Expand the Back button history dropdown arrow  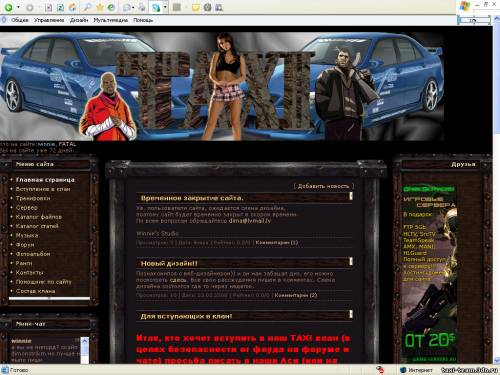pos(18,7)
